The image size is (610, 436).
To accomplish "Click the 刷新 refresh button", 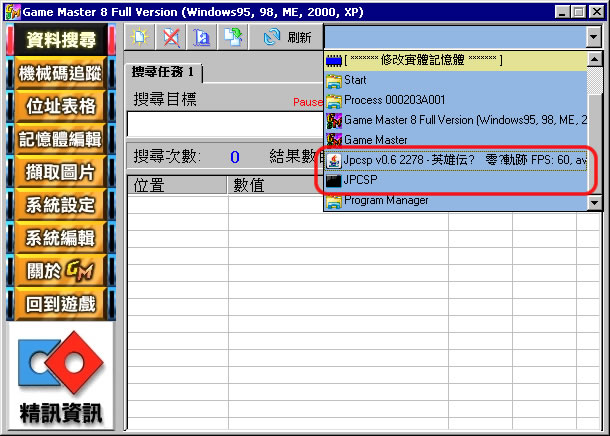I will 287,37.
